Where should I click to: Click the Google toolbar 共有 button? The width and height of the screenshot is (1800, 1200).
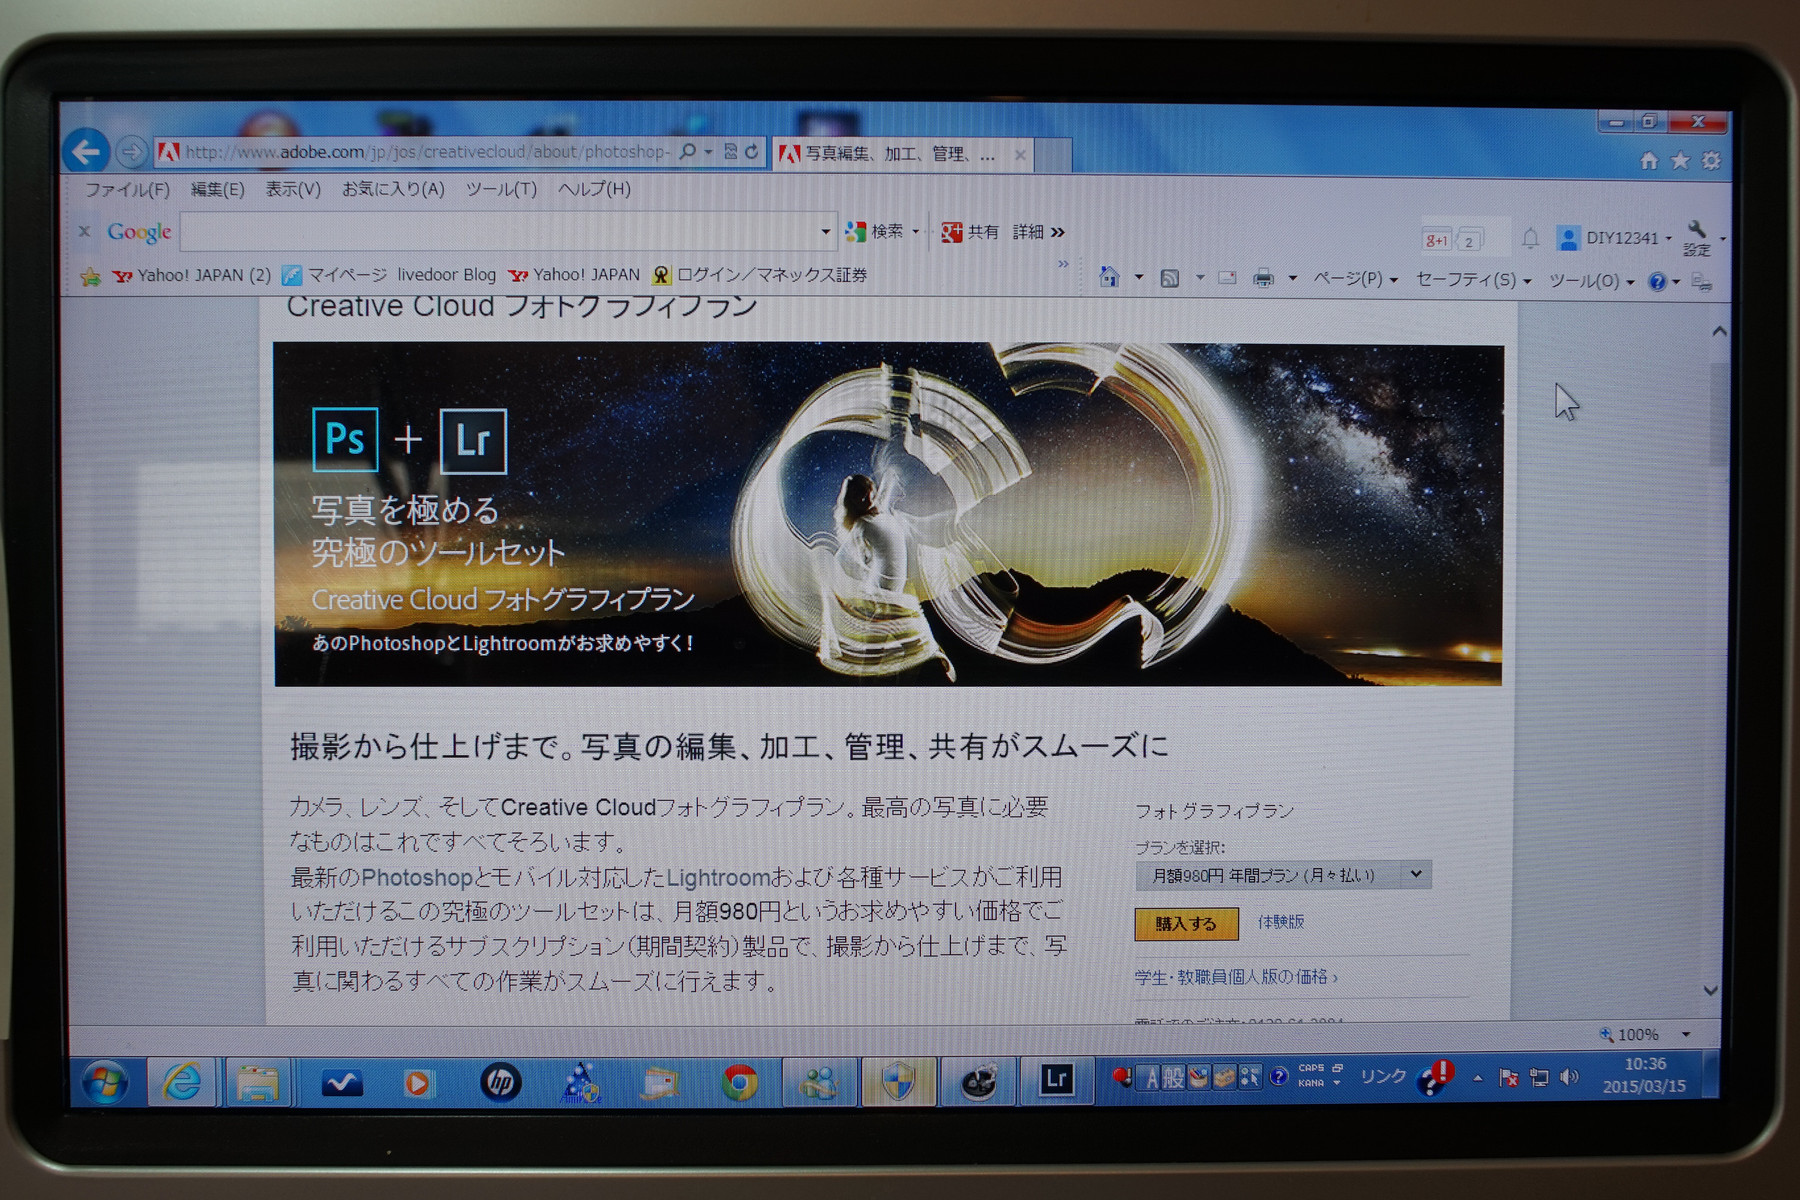(x=969, y=232)
